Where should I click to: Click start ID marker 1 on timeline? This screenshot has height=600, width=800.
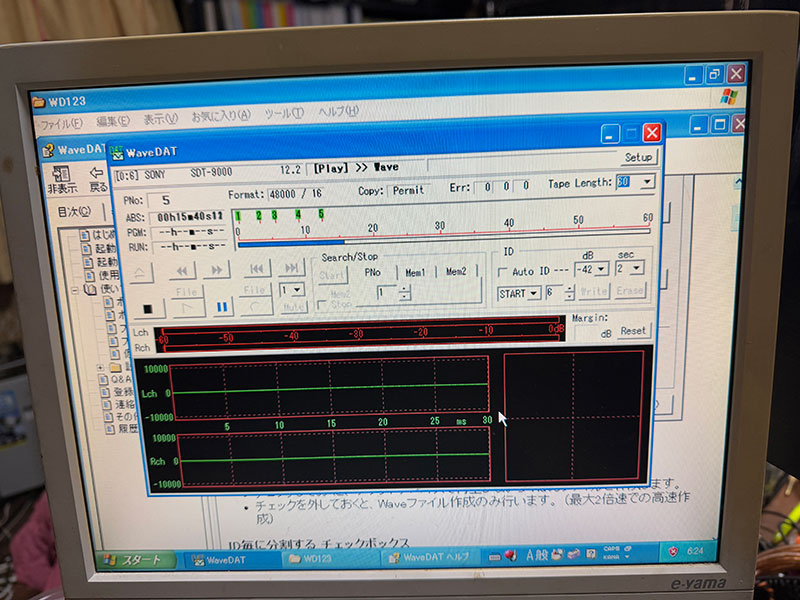(x=238, y=217)
